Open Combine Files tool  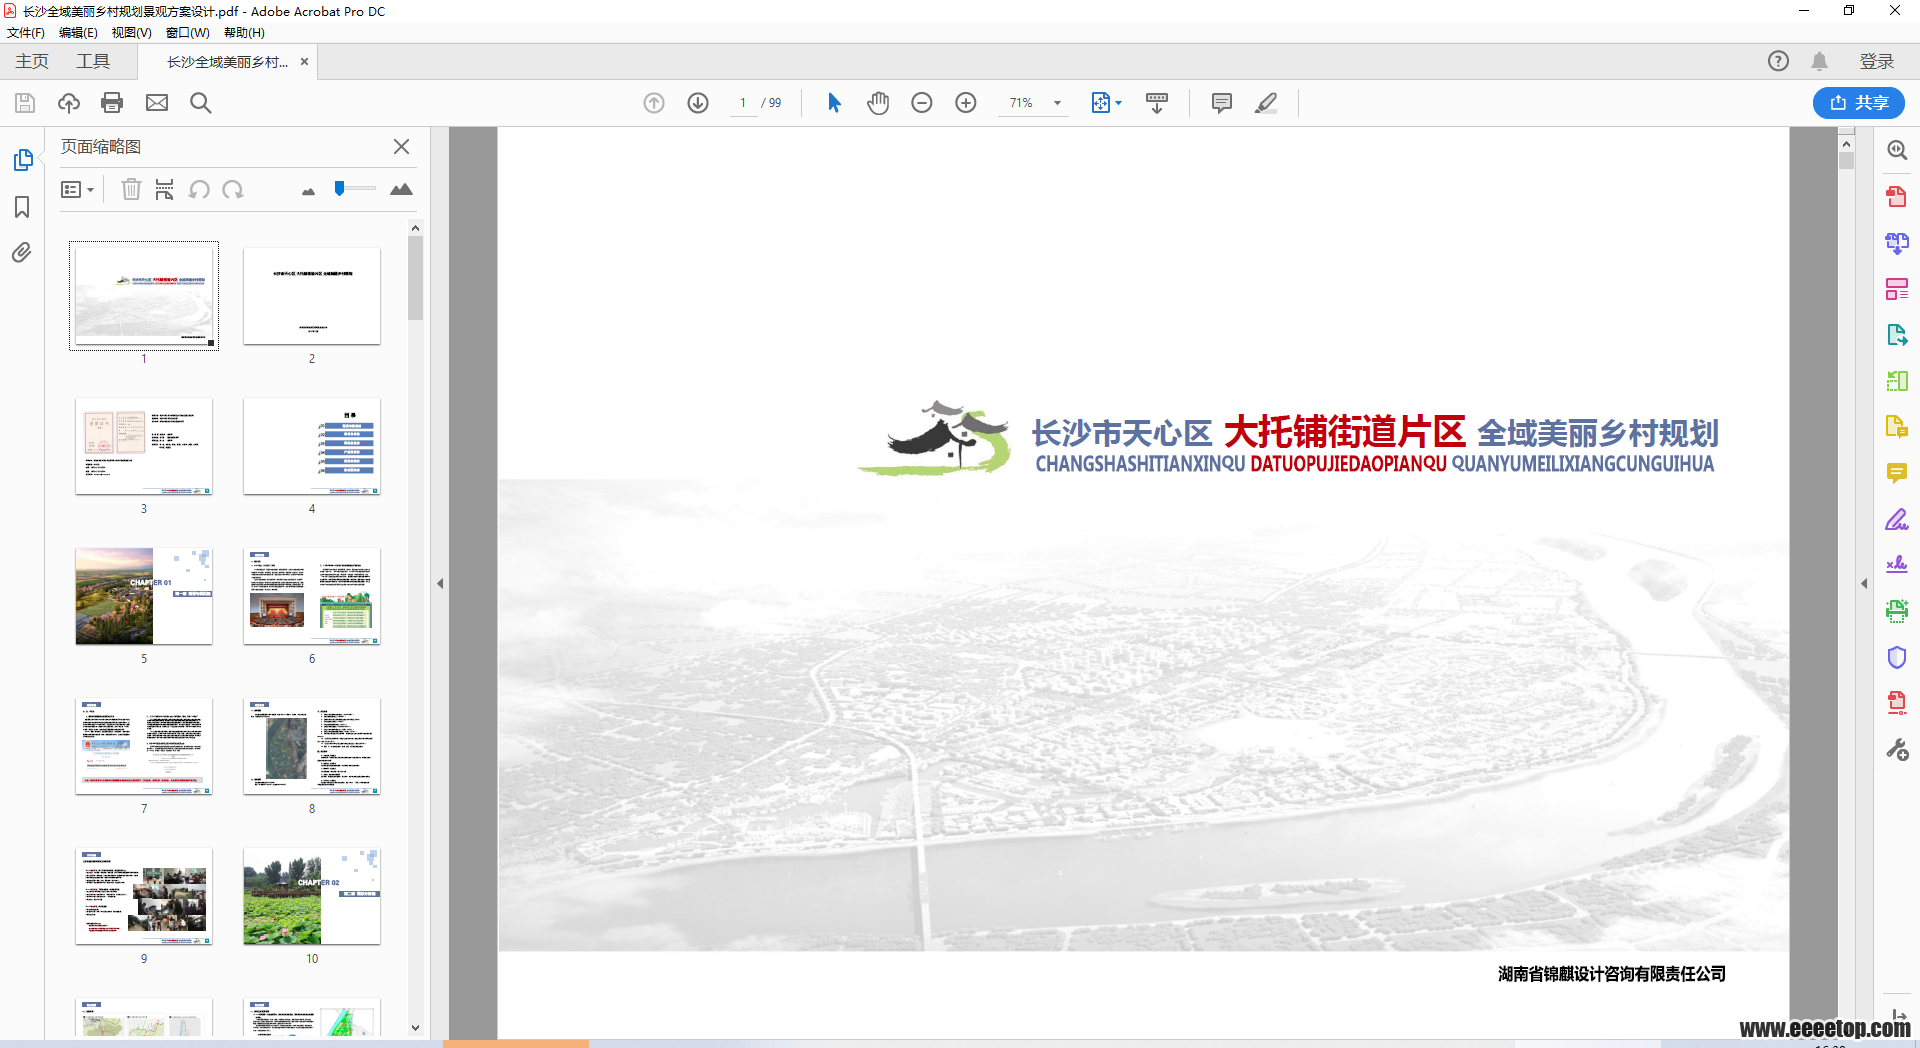point(1897,242)
